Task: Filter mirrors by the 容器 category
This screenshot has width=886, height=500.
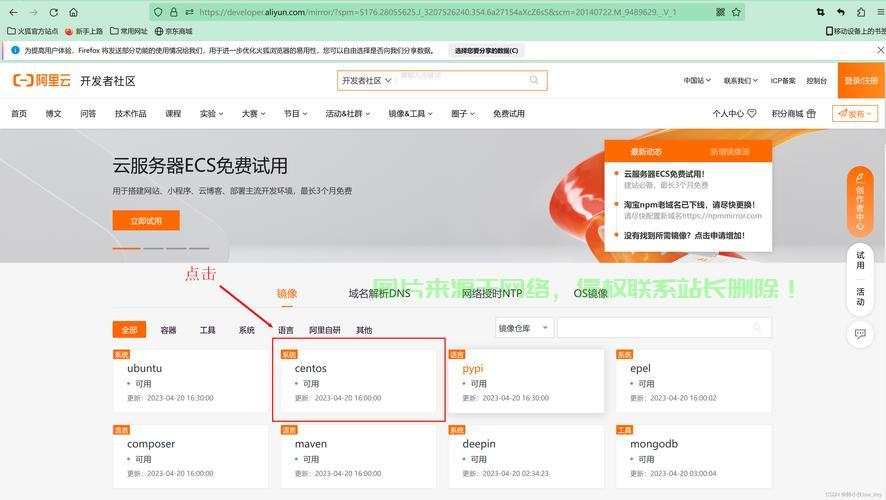Action: pos(169,330)
